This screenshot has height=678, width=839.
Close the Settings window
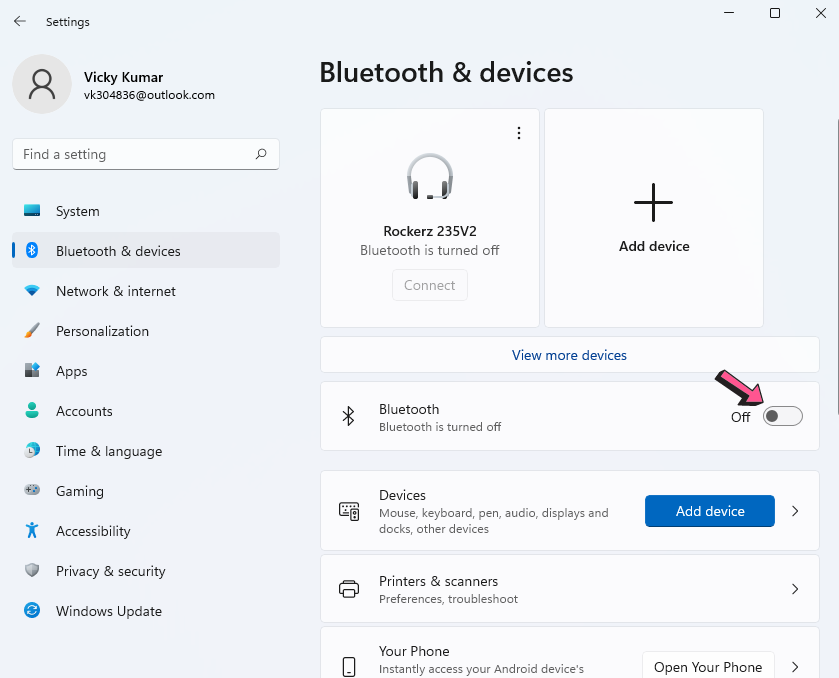tap(821, 13)
